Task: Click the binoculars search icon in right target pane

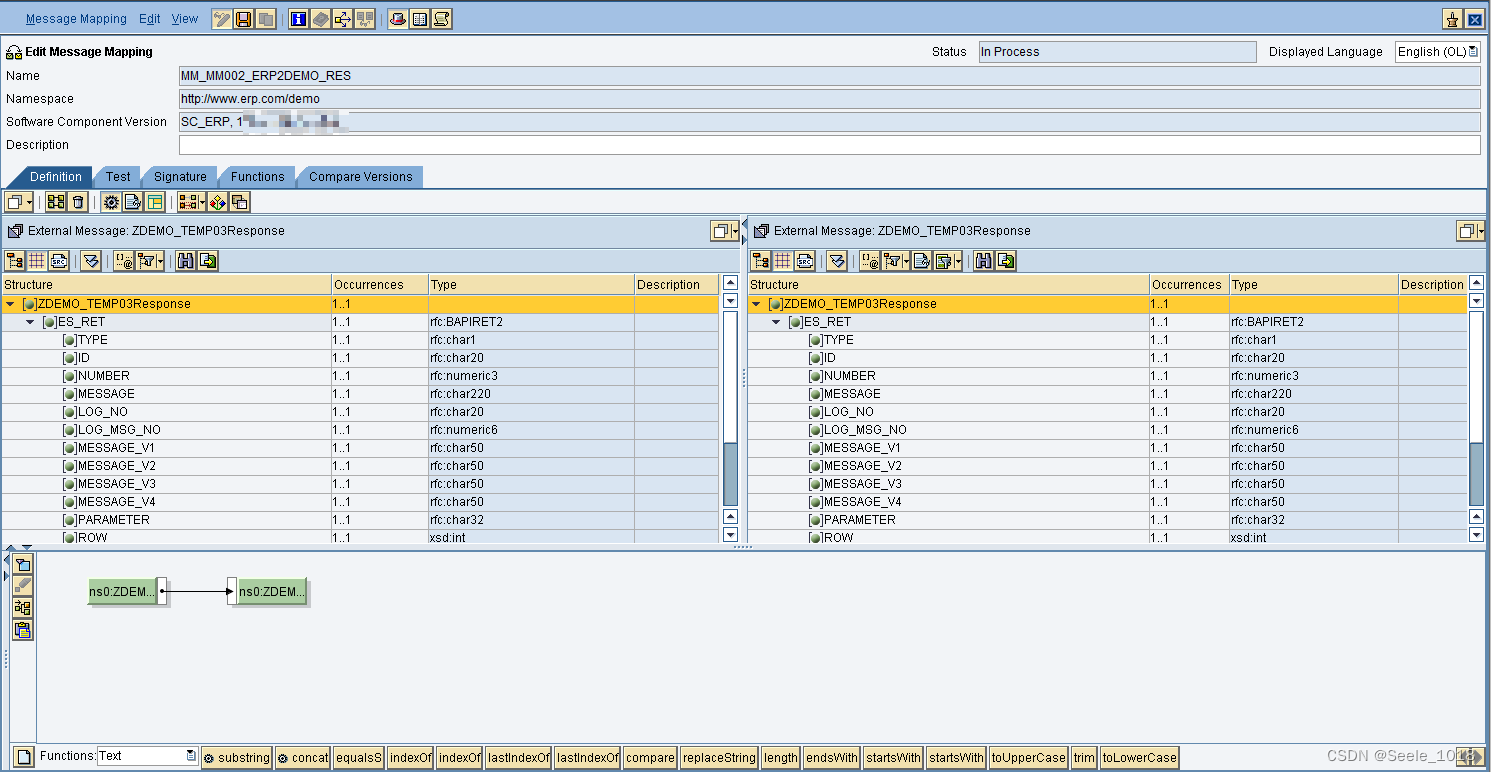Action: 983,261
